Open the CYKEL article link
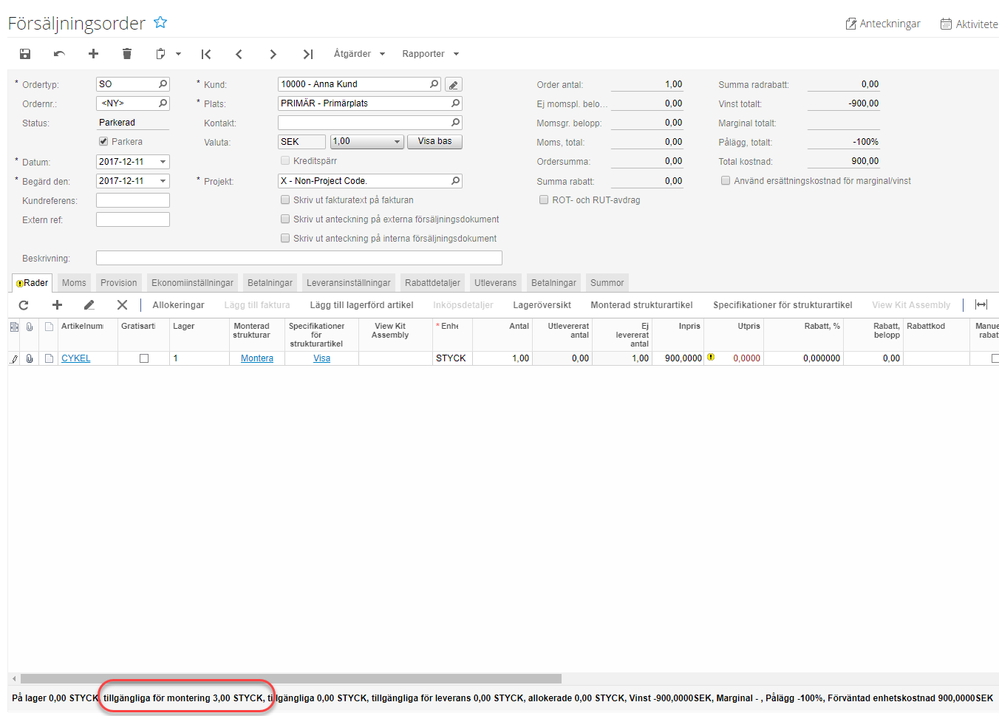The image size is (999, 716). (76, 359)
